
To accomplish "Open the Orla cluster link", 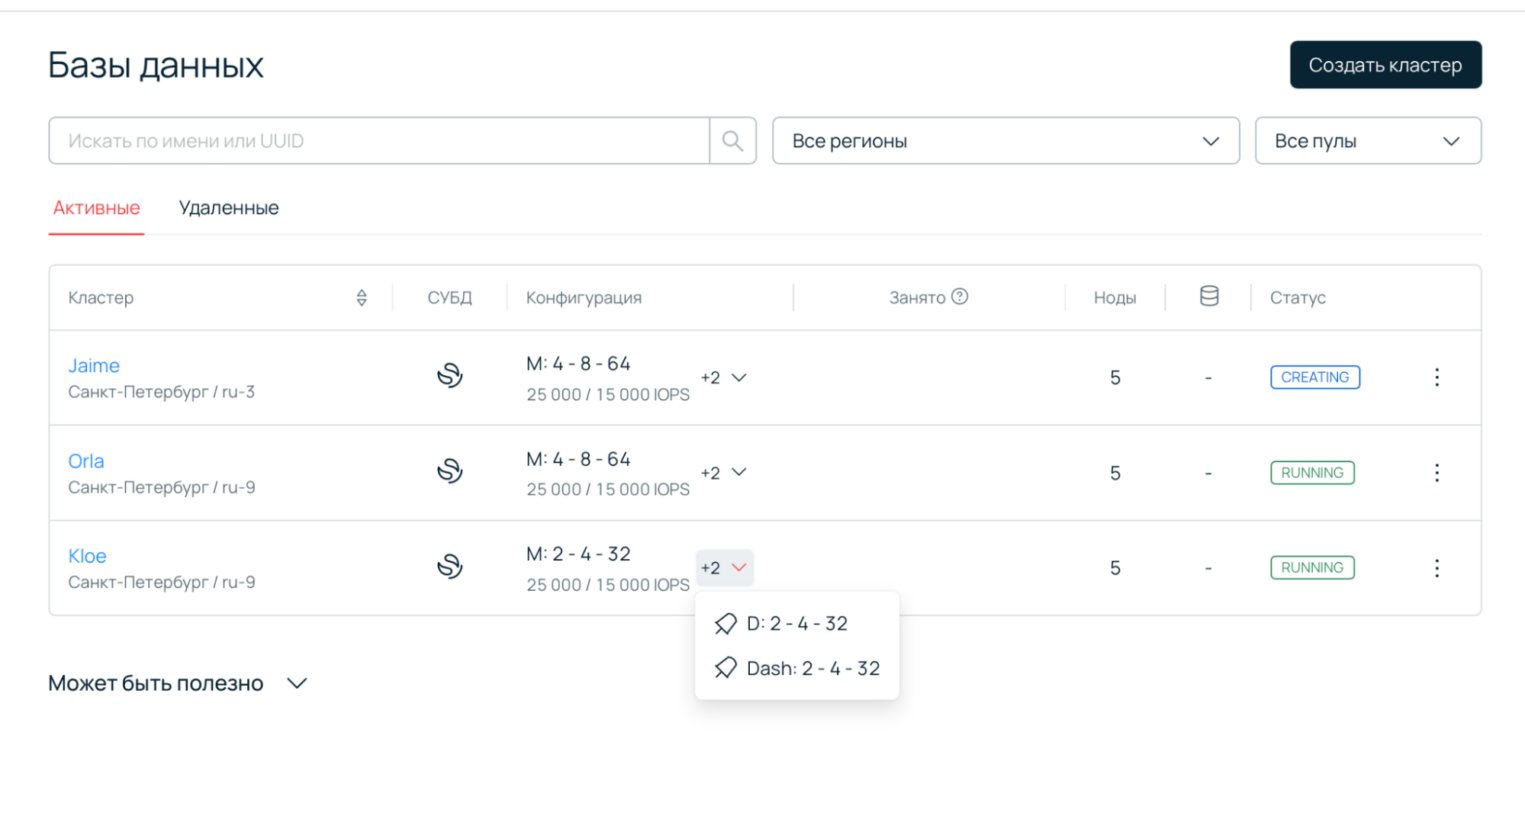I will coord(86,461).
